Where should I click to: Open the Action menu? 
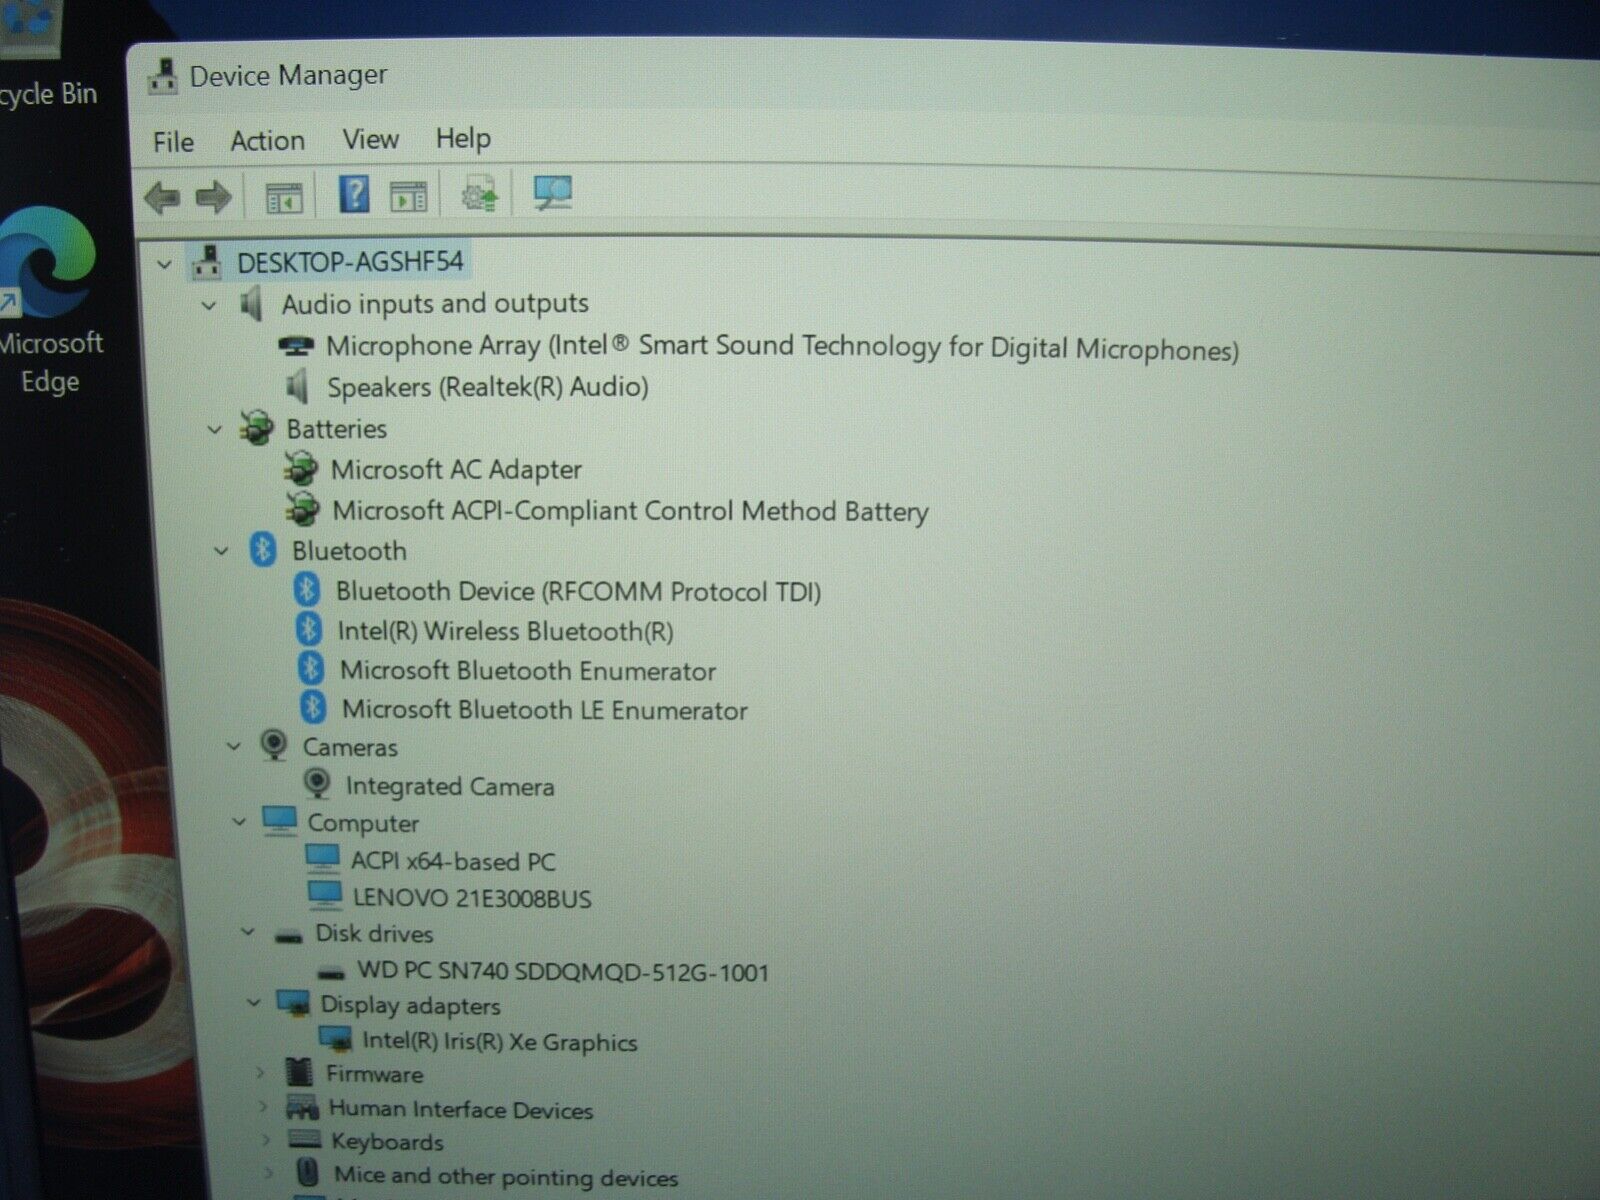click(x=267, y=141)
